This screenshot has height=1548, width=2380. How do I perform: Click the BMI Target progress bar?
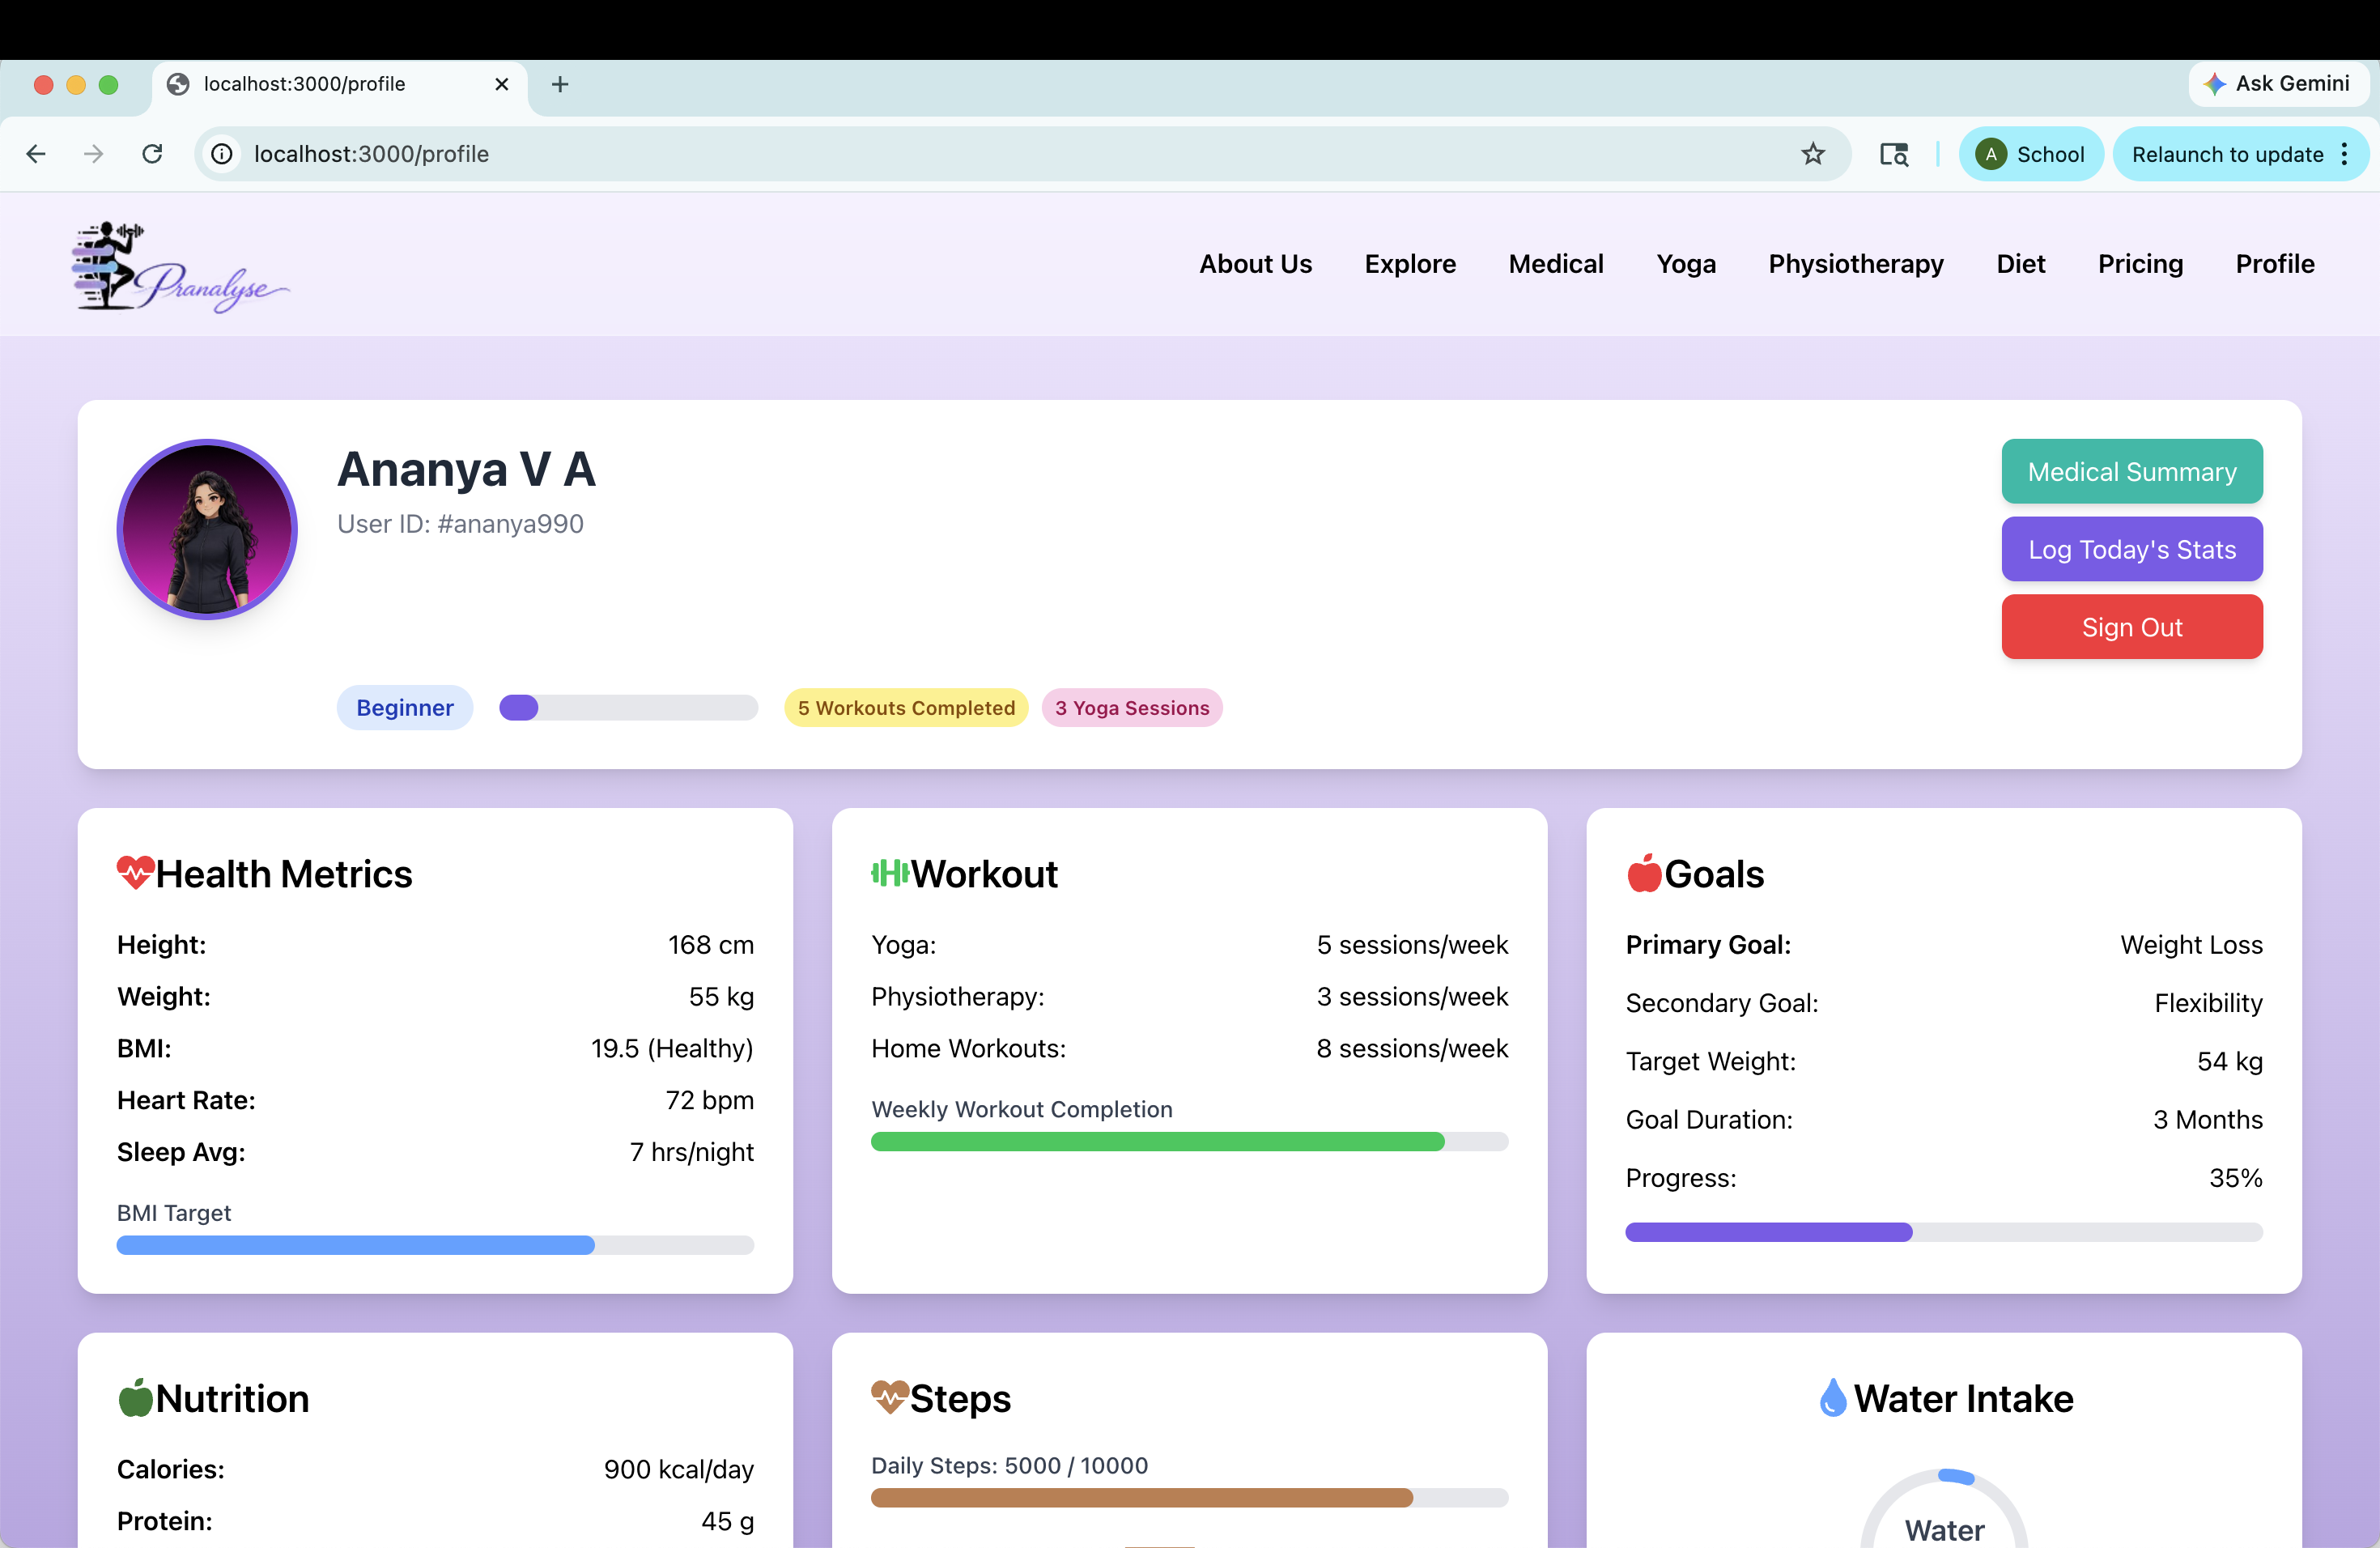point(435,1245)
